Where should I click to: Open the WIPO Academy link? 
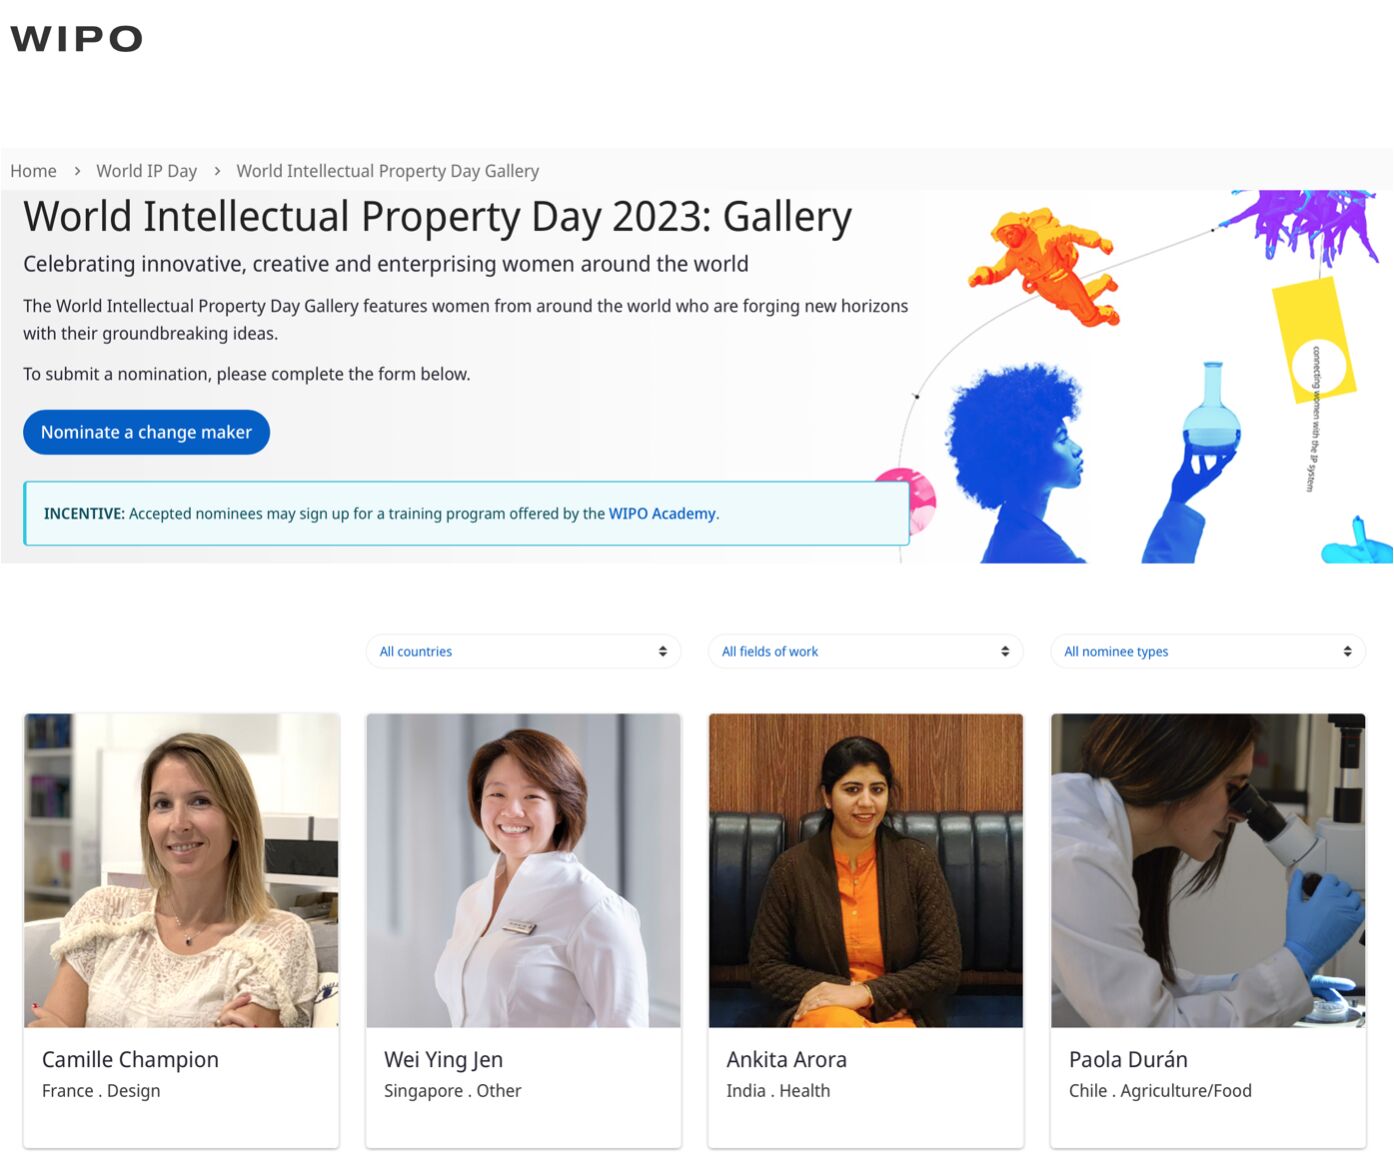tap(662, 513)
